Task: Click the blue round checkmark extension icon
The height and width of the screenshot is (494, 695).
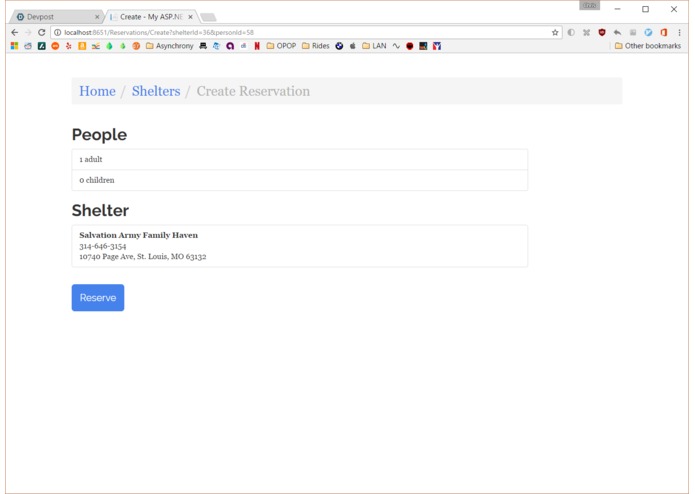Action: [x=648, y=32]
